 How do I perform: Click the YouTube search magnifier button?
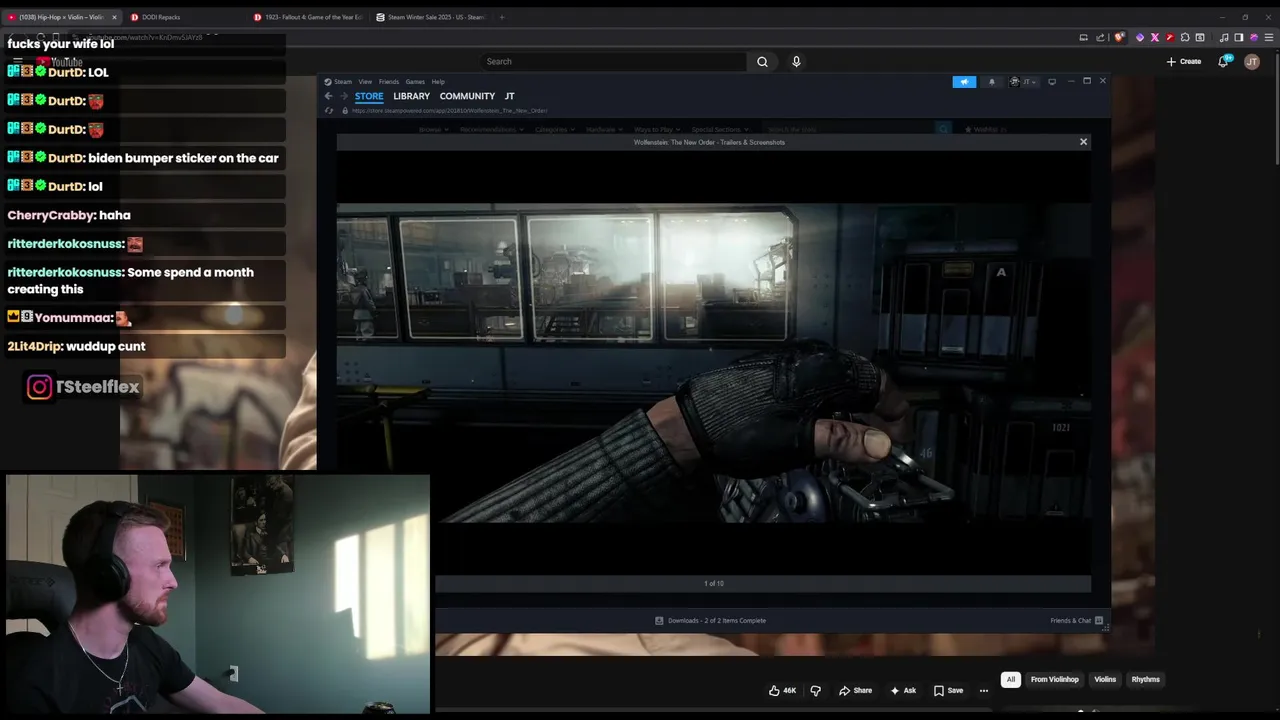tap(762, 62)
